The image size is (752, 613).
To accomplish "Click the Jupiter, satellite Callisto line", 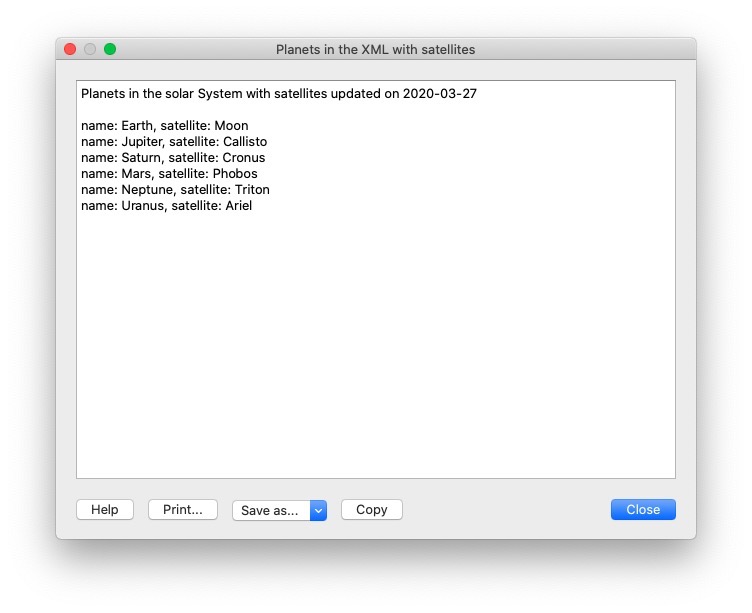I will (174, 142).
